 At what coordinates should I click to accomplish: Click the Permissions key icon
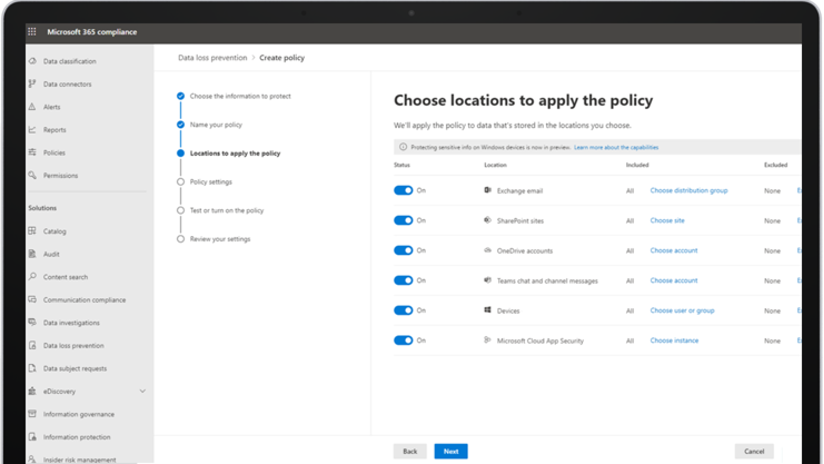point(33,175)
